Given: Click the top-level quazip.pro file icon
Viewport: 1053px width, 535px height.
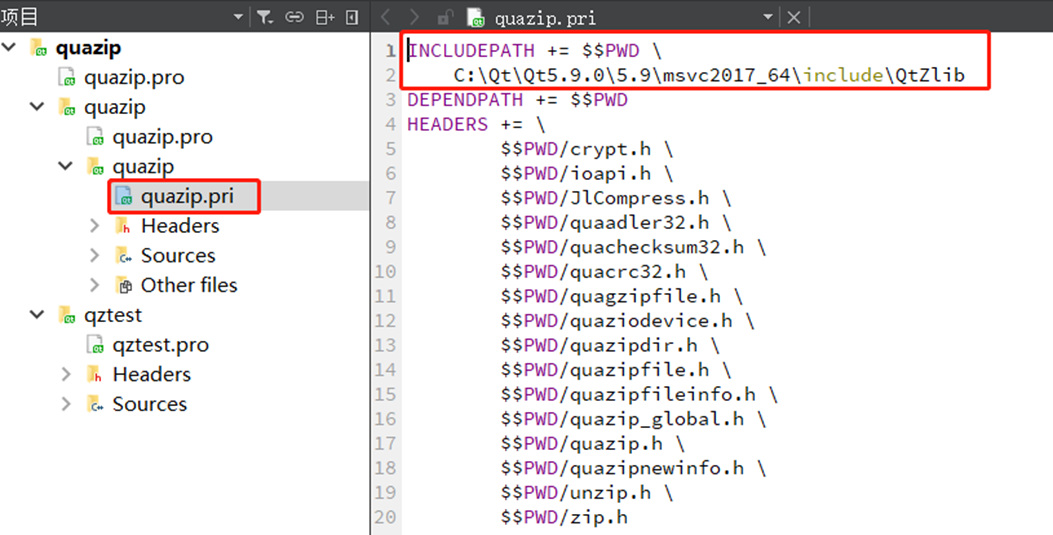Looking at the screenshot, I should 67,77.
